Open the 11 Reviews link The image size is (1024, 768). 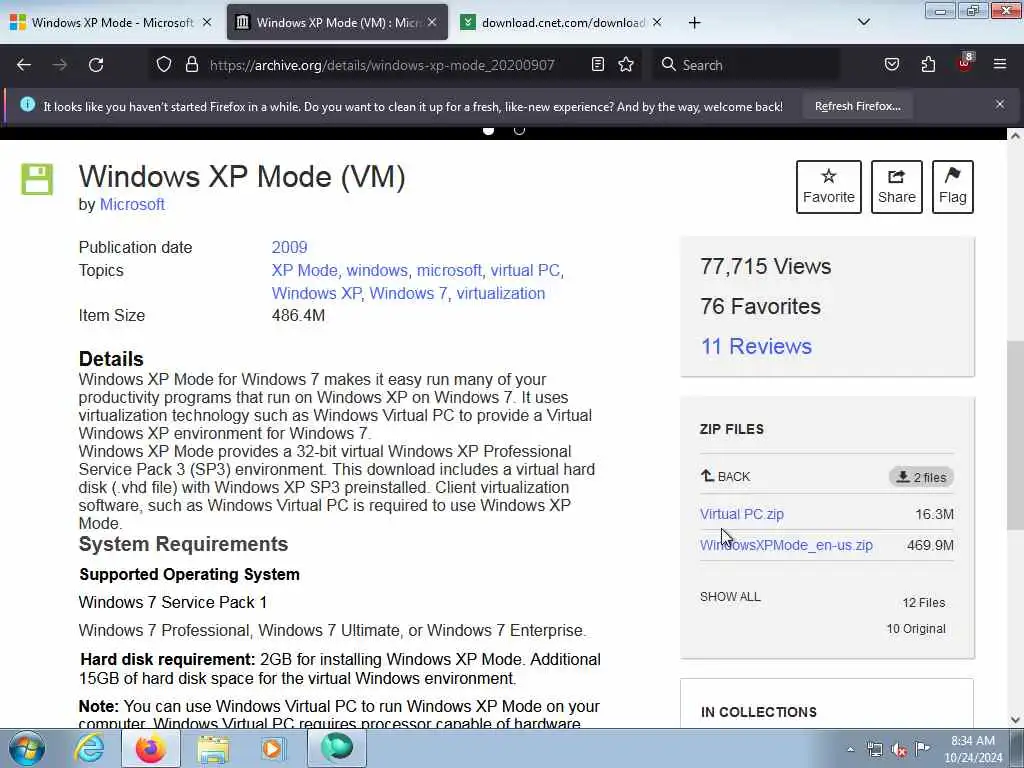(x=756, y=346)
